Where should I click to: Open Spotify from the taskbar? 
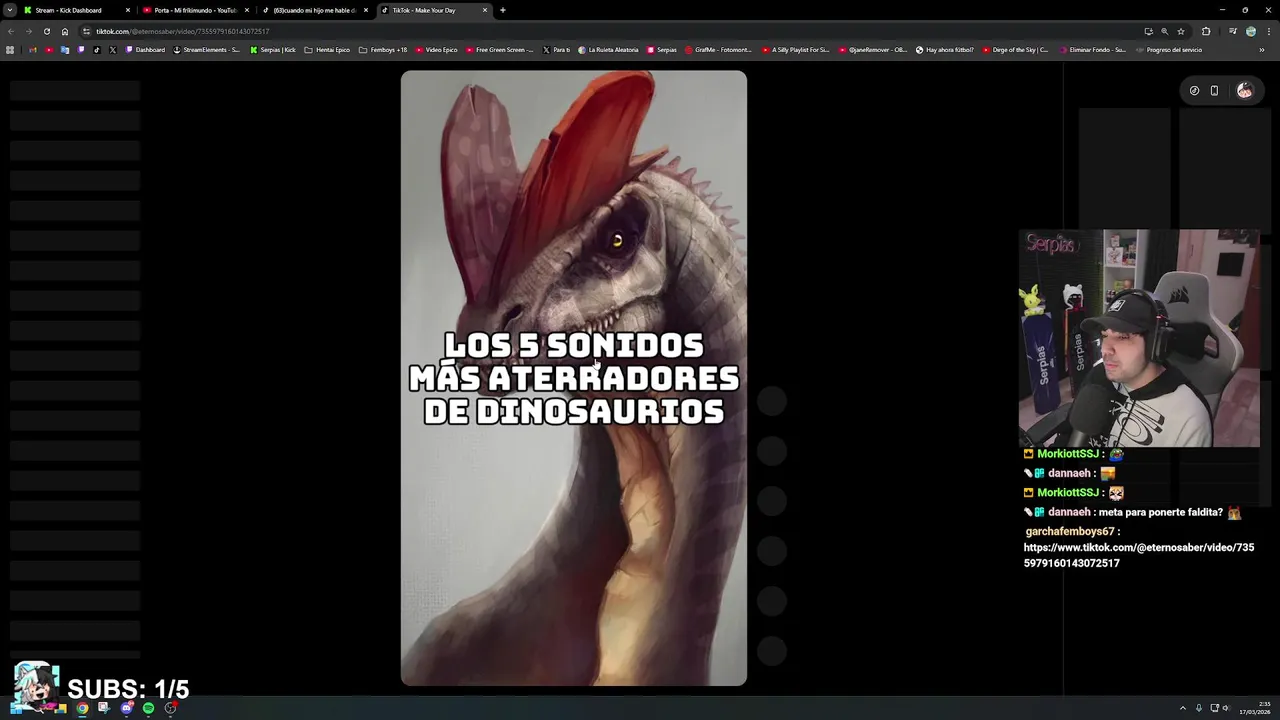148,708
